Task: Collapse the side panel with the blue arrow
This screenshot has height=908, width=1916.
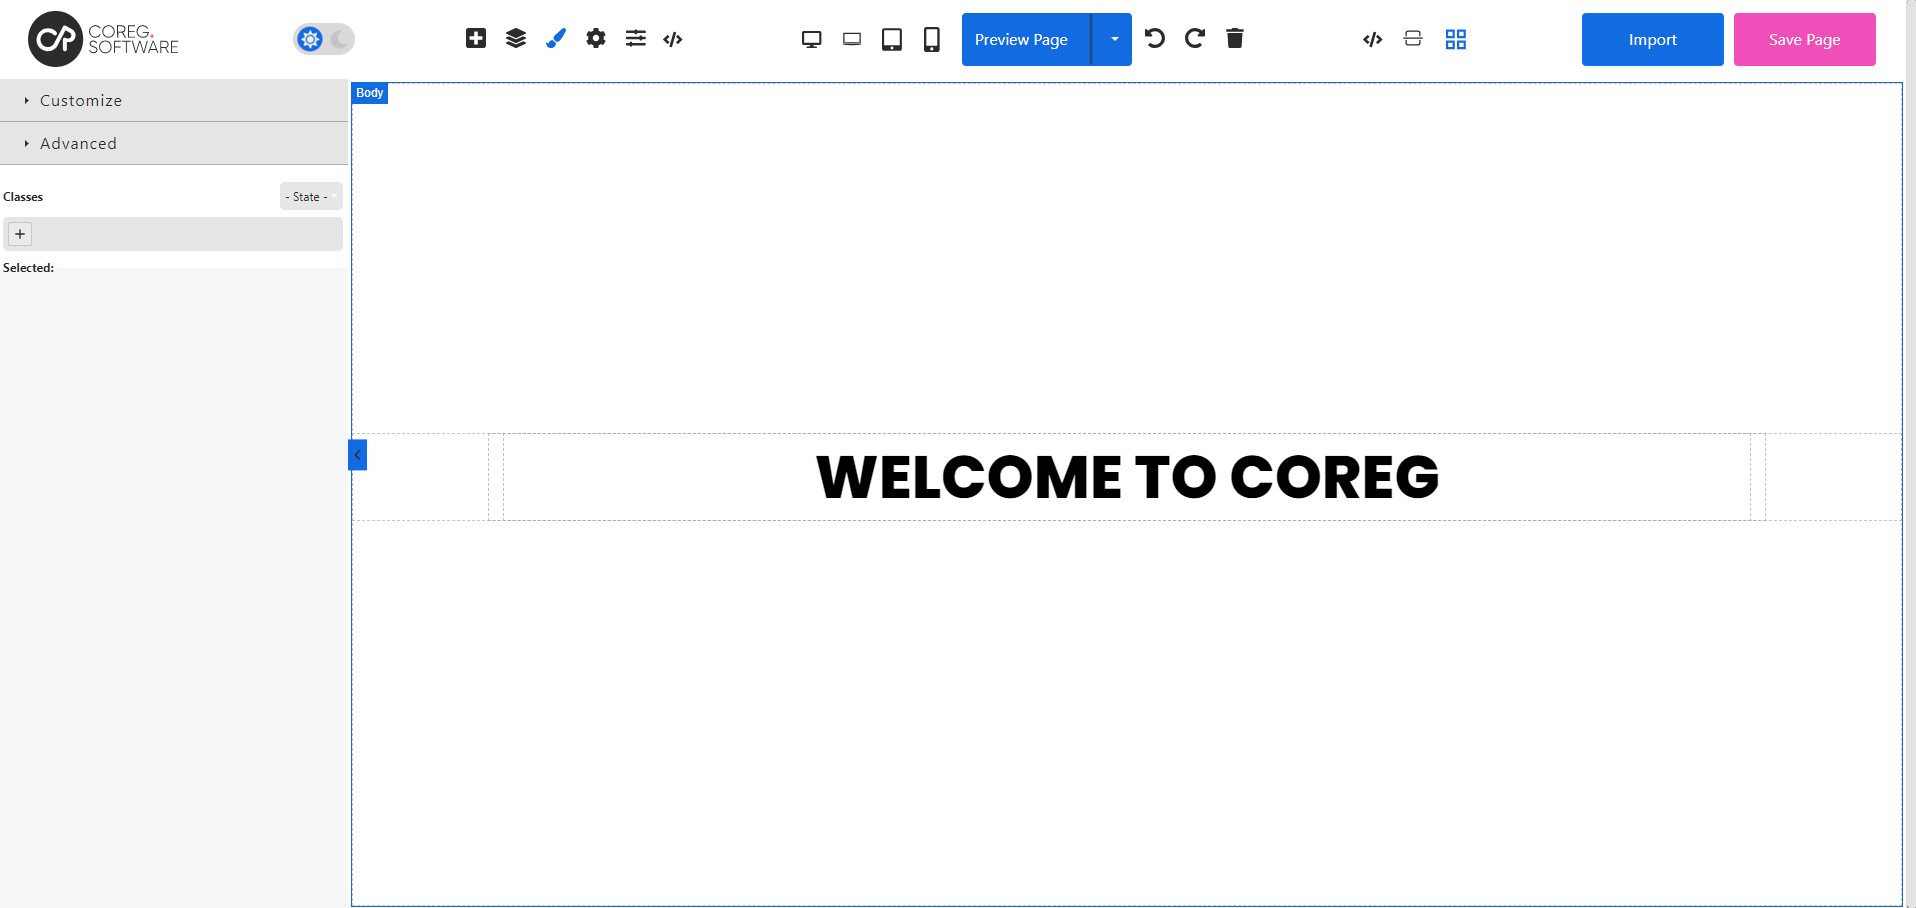Action: (x=357, y=455)
